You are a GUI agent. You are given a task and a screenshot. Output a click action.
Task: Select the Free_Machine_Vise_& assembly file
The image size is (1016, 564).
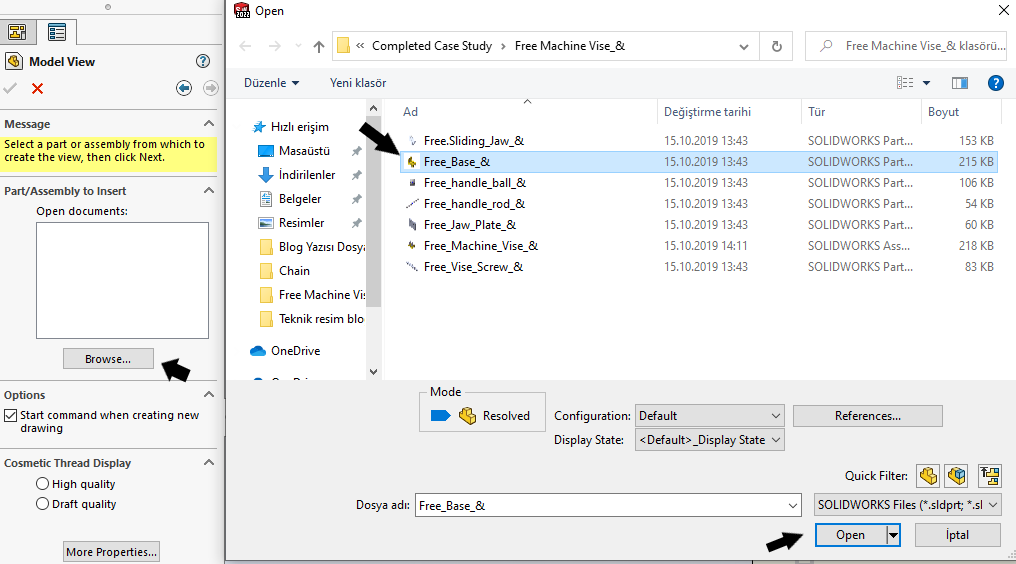(480, 246)
